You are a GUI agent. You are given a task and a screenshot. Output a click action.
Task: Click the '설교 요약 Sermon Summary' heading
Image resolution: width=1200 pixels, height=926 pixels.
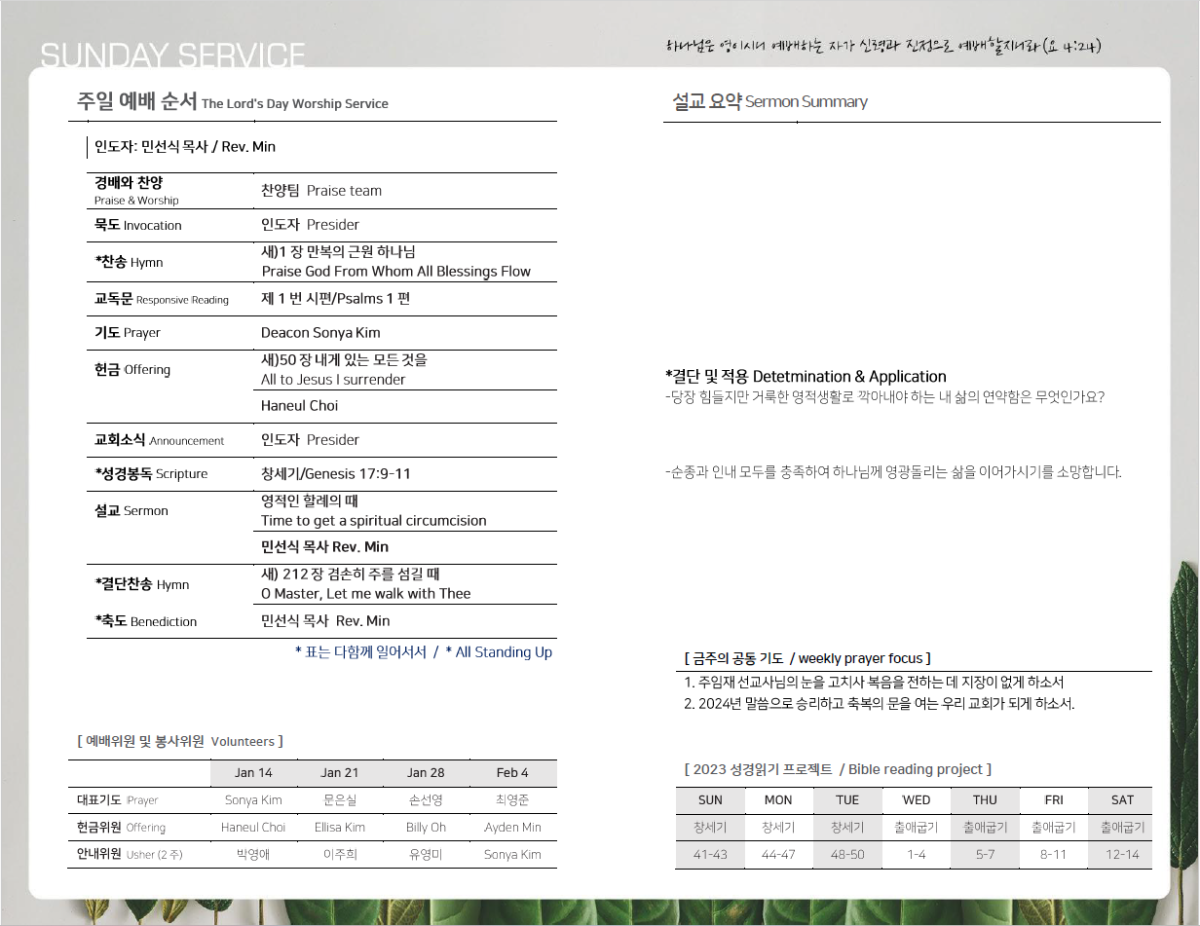770,101
